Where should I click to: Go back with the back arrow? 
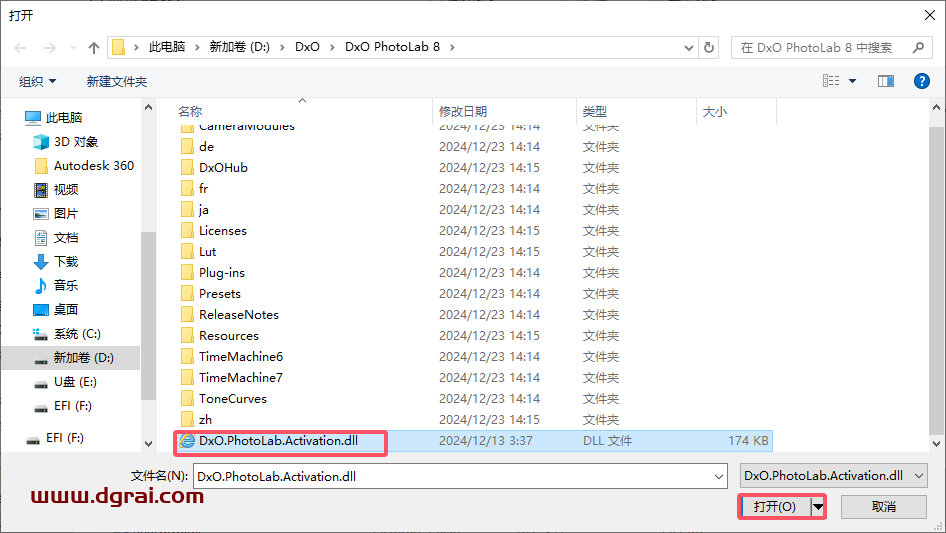tap(20, 47)
